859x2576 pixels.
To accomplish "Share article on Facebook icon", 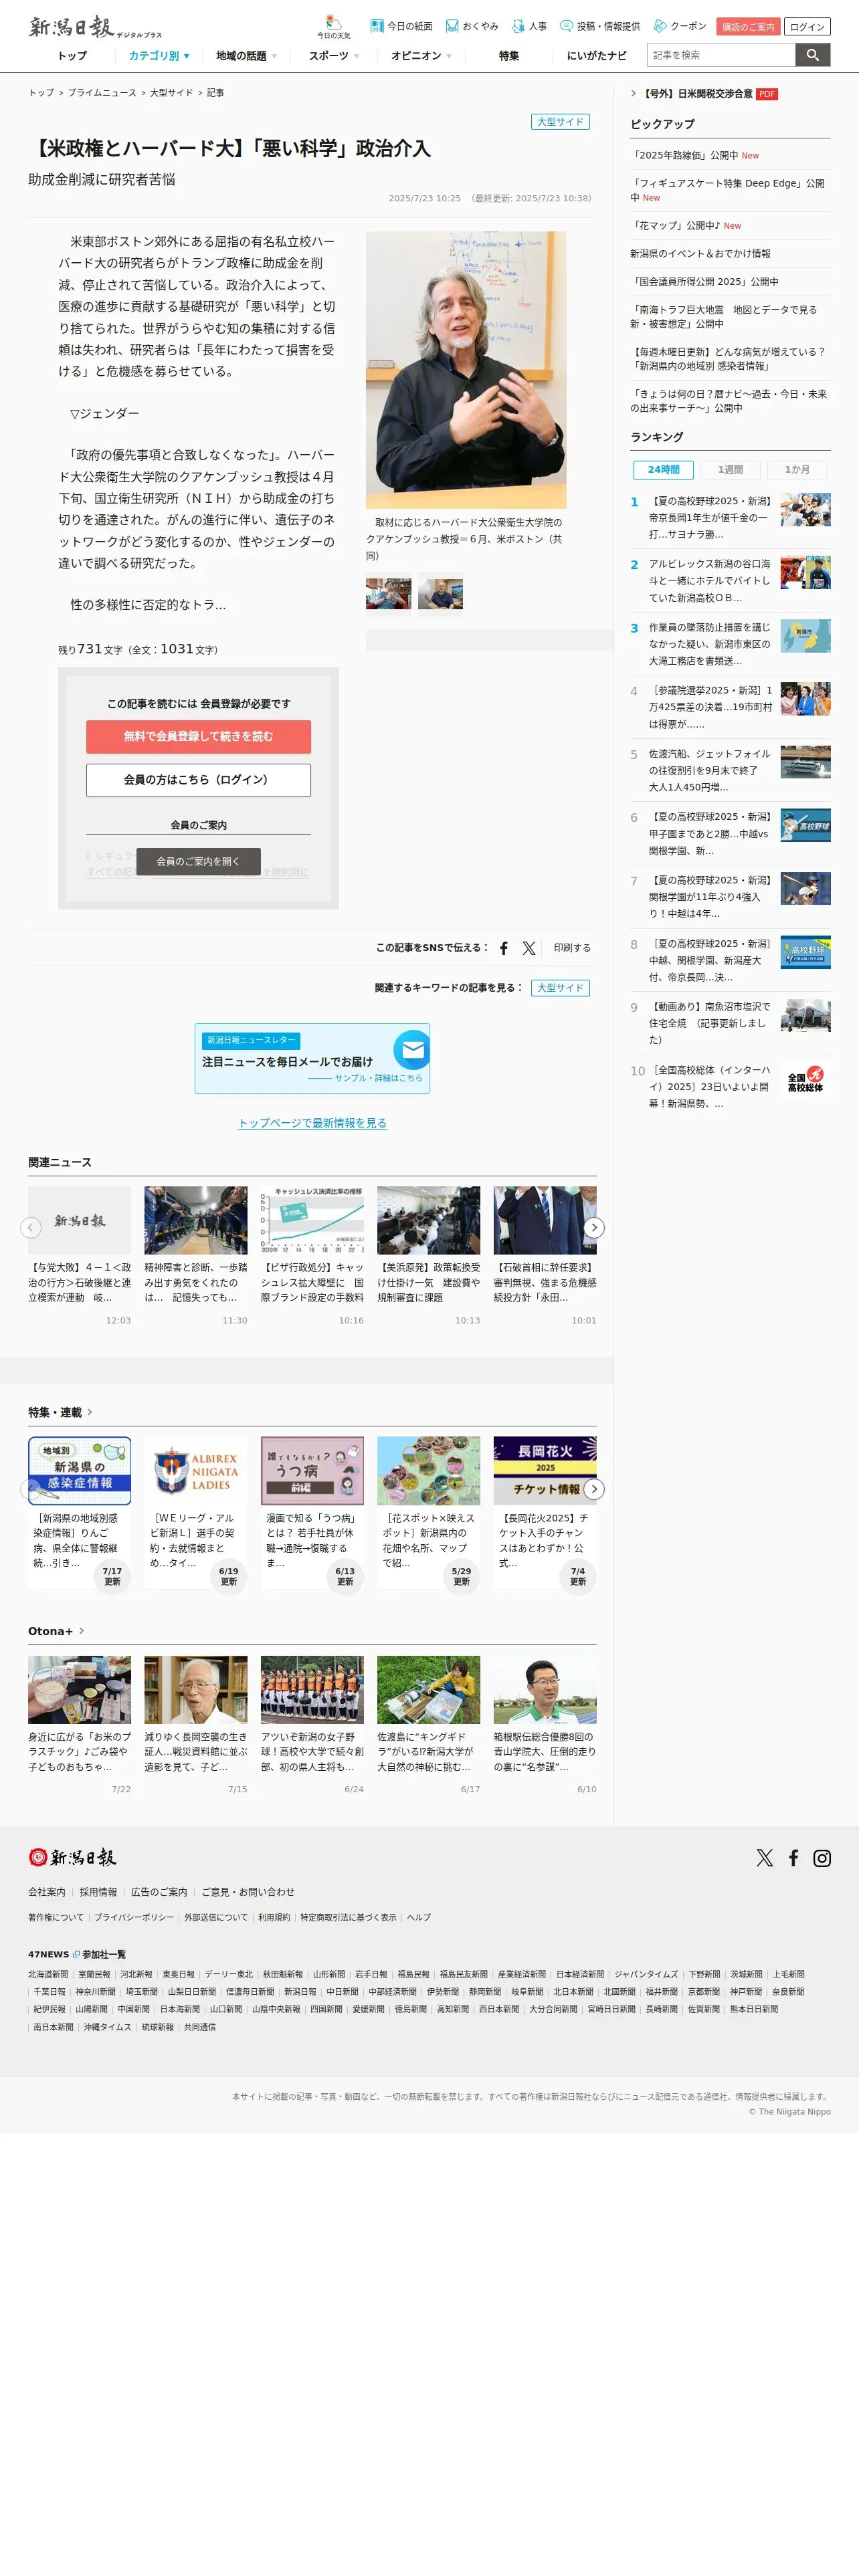I will [504, 948].
